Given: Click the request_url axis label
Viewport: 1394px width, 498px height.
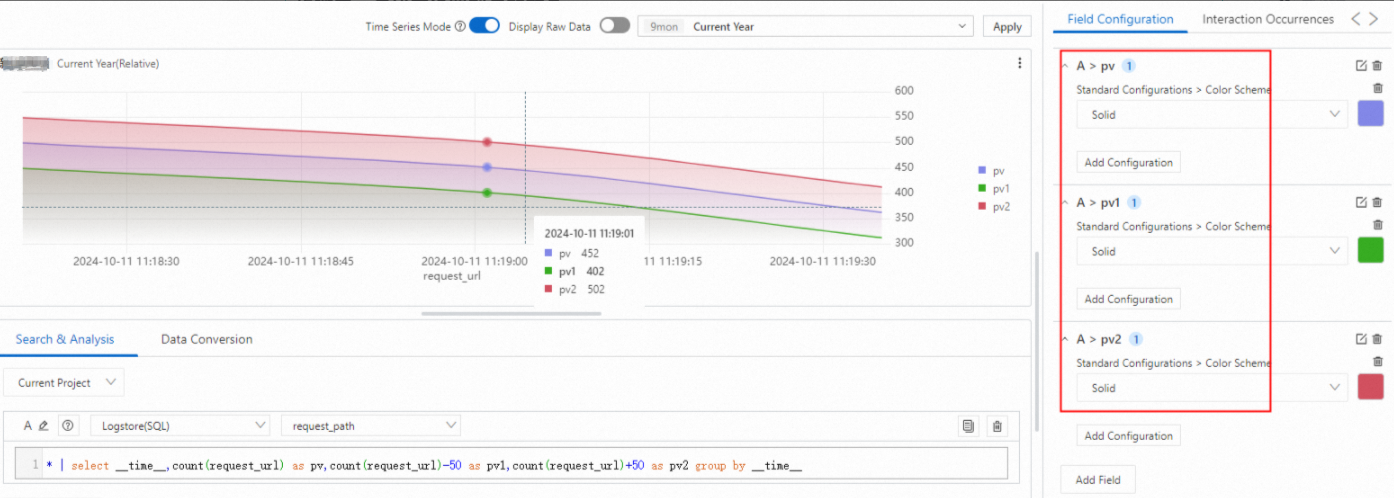Looking at the screenshot, I should [x=452, y=276].
